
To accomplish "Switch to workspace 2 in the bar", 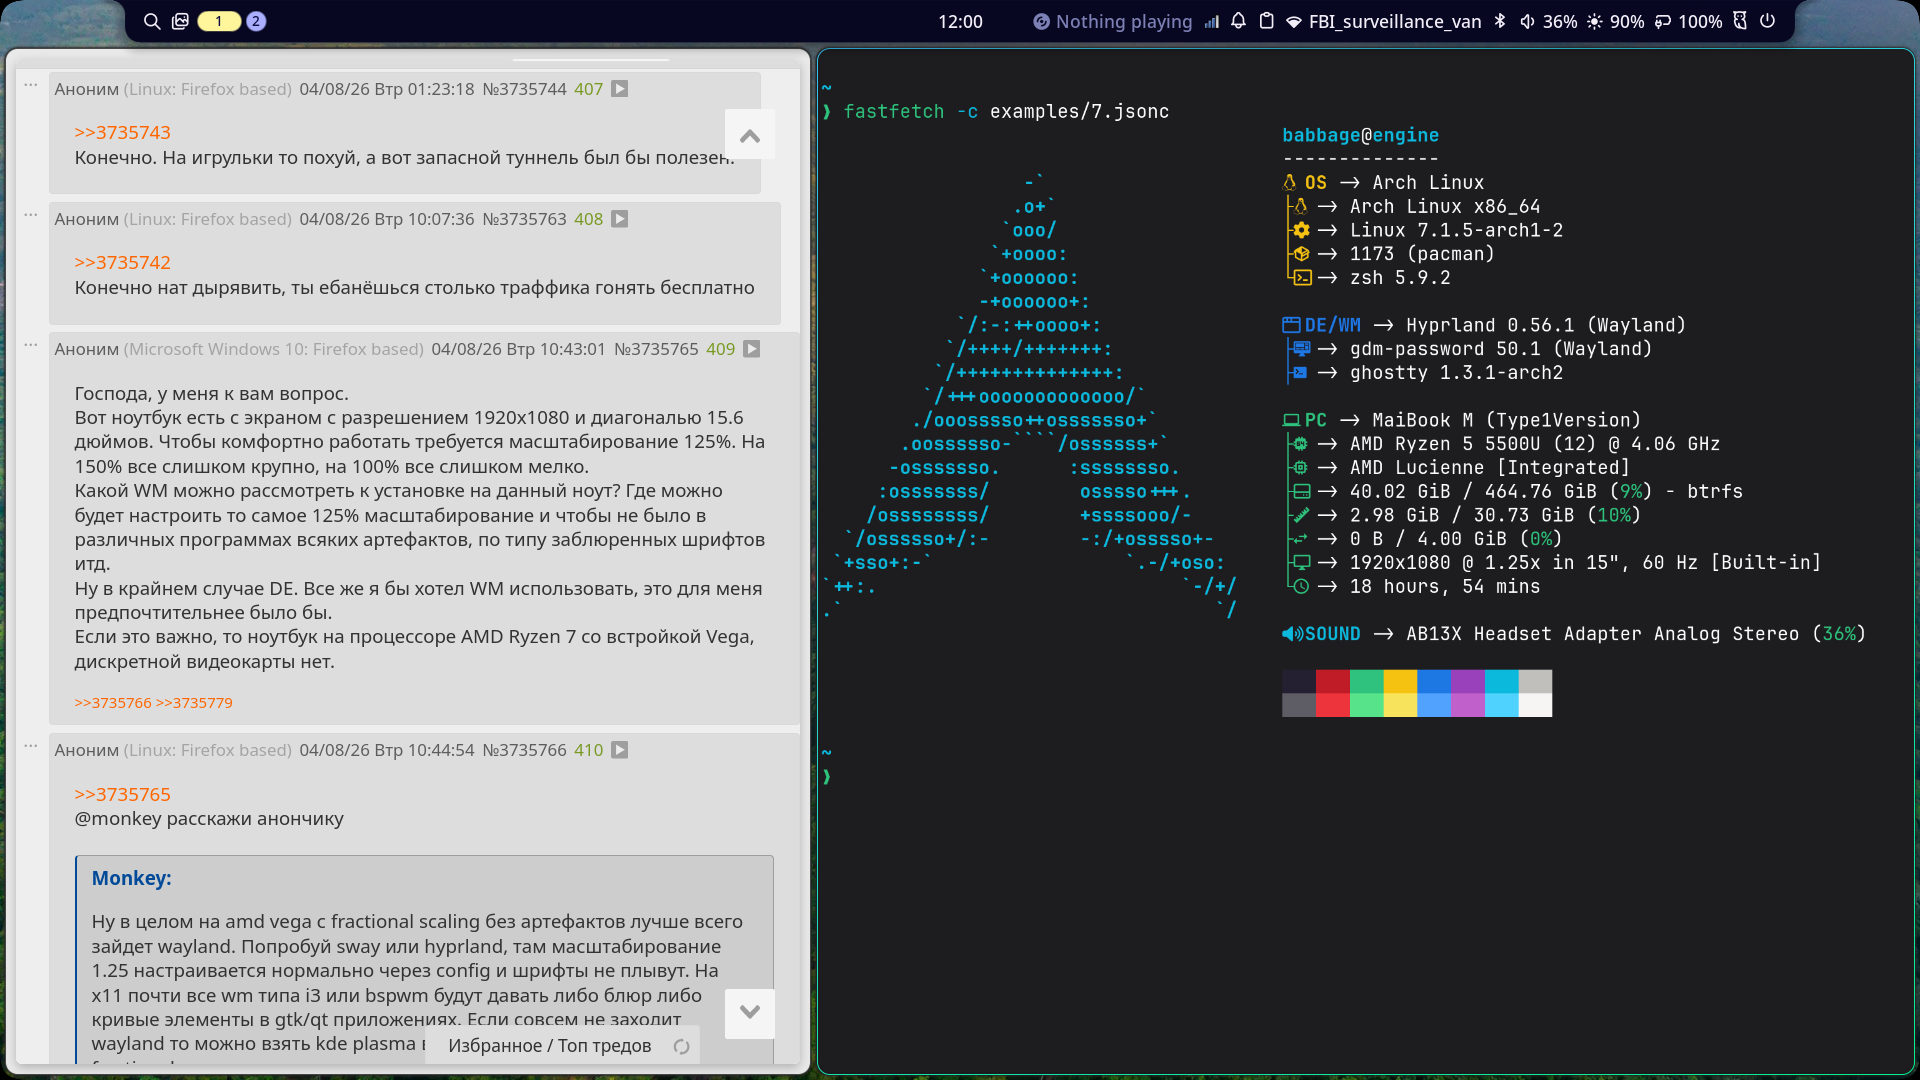I will point(256,21).
